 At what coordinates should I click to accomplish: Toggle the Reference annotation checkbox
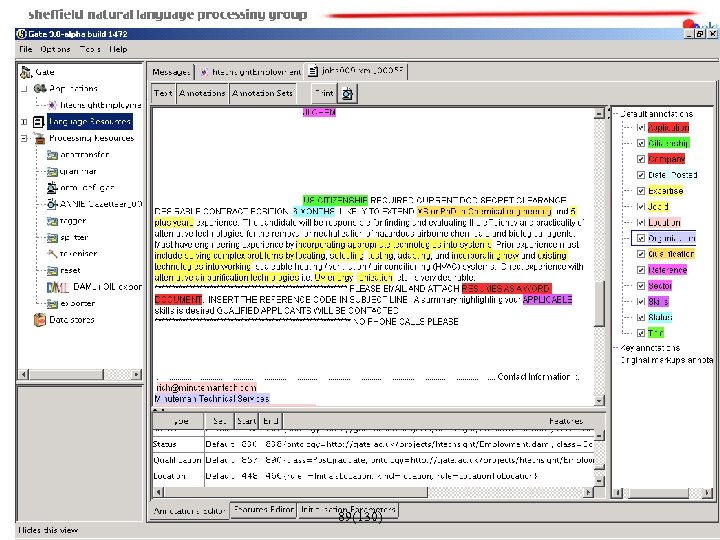[641, 270]
